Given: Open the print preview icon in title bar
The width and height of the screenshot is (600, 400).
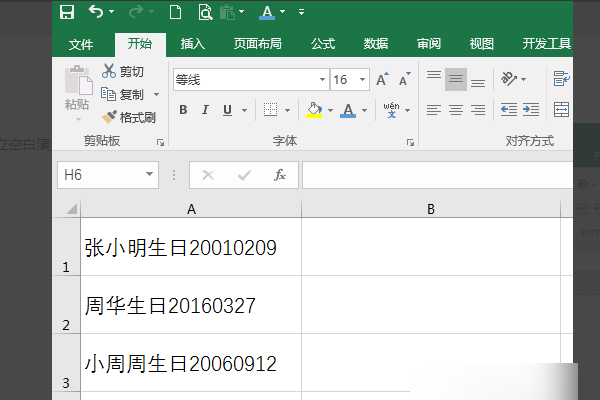Looking at the screenshot, I should (204, 13).
